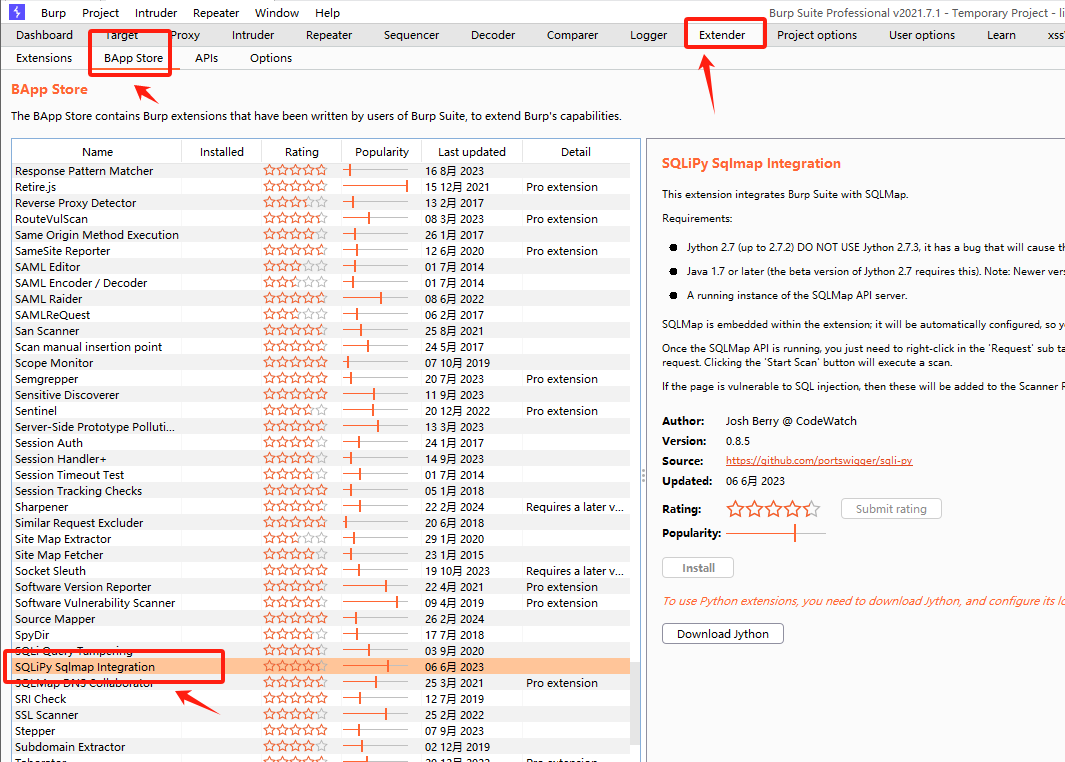Open the Help menu
The height and width of the screenshot is (762, 1065).
327,13
